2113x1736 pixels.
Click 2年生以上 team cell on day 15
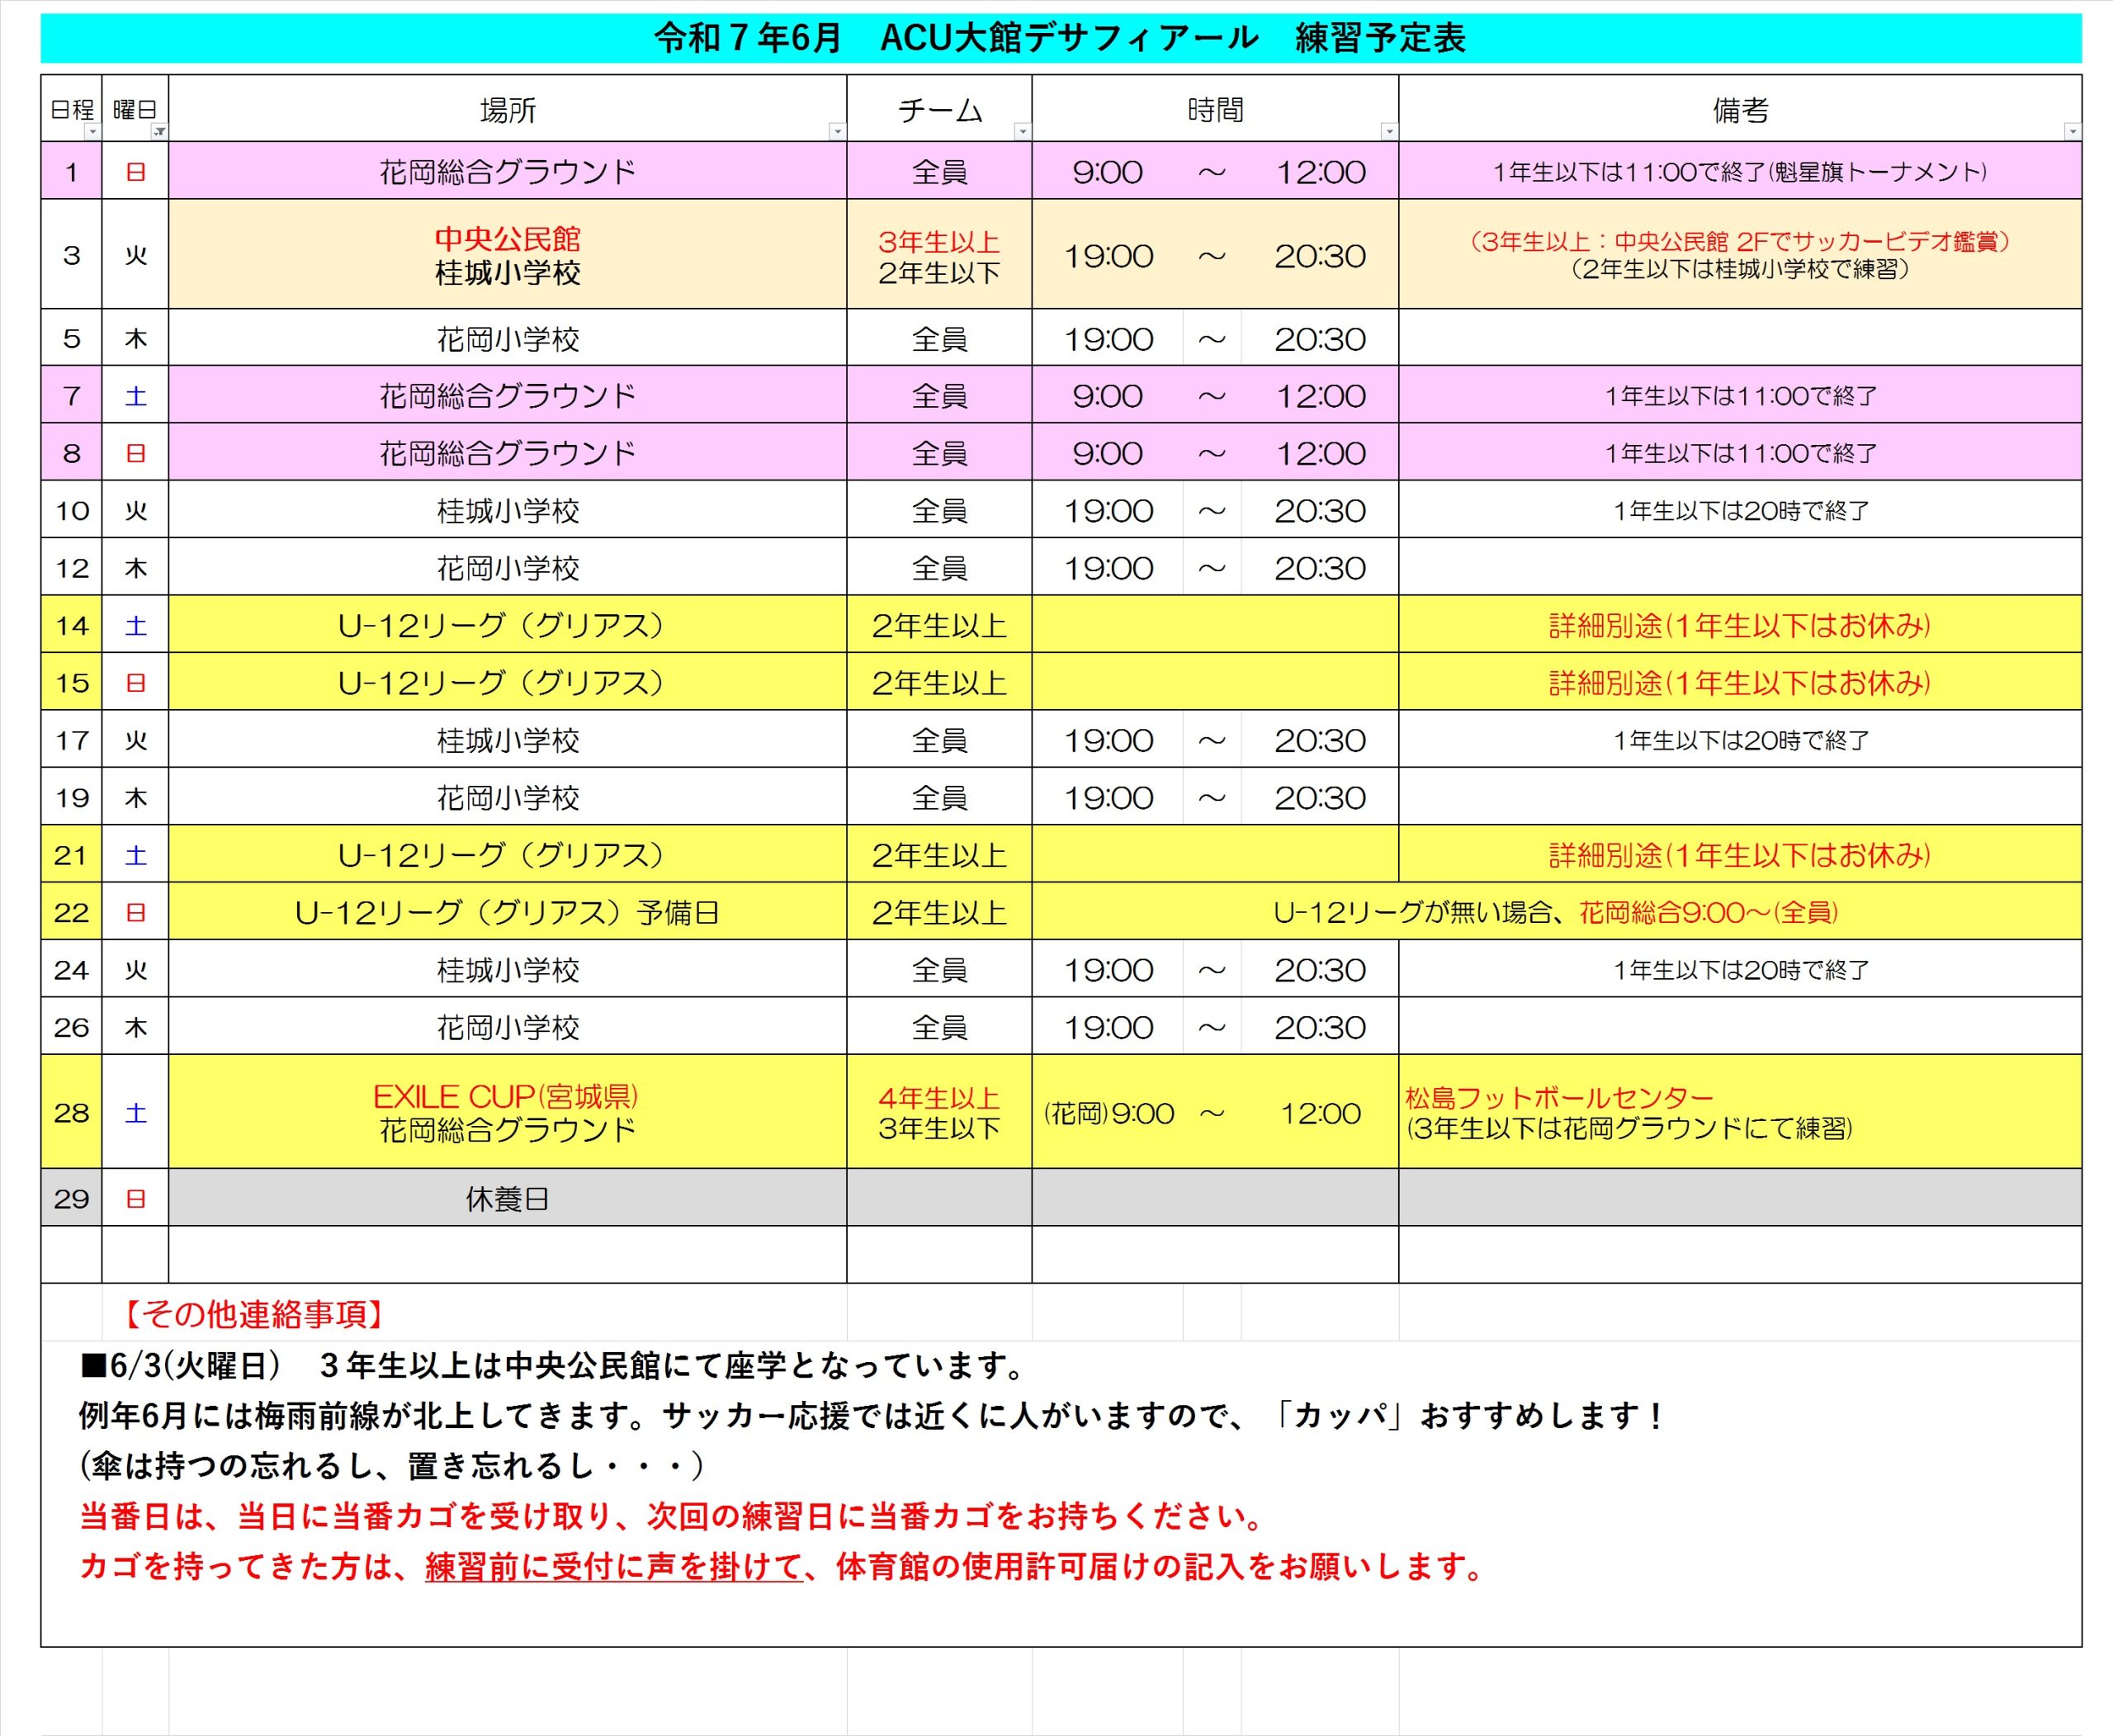click(x=939, y=683)
